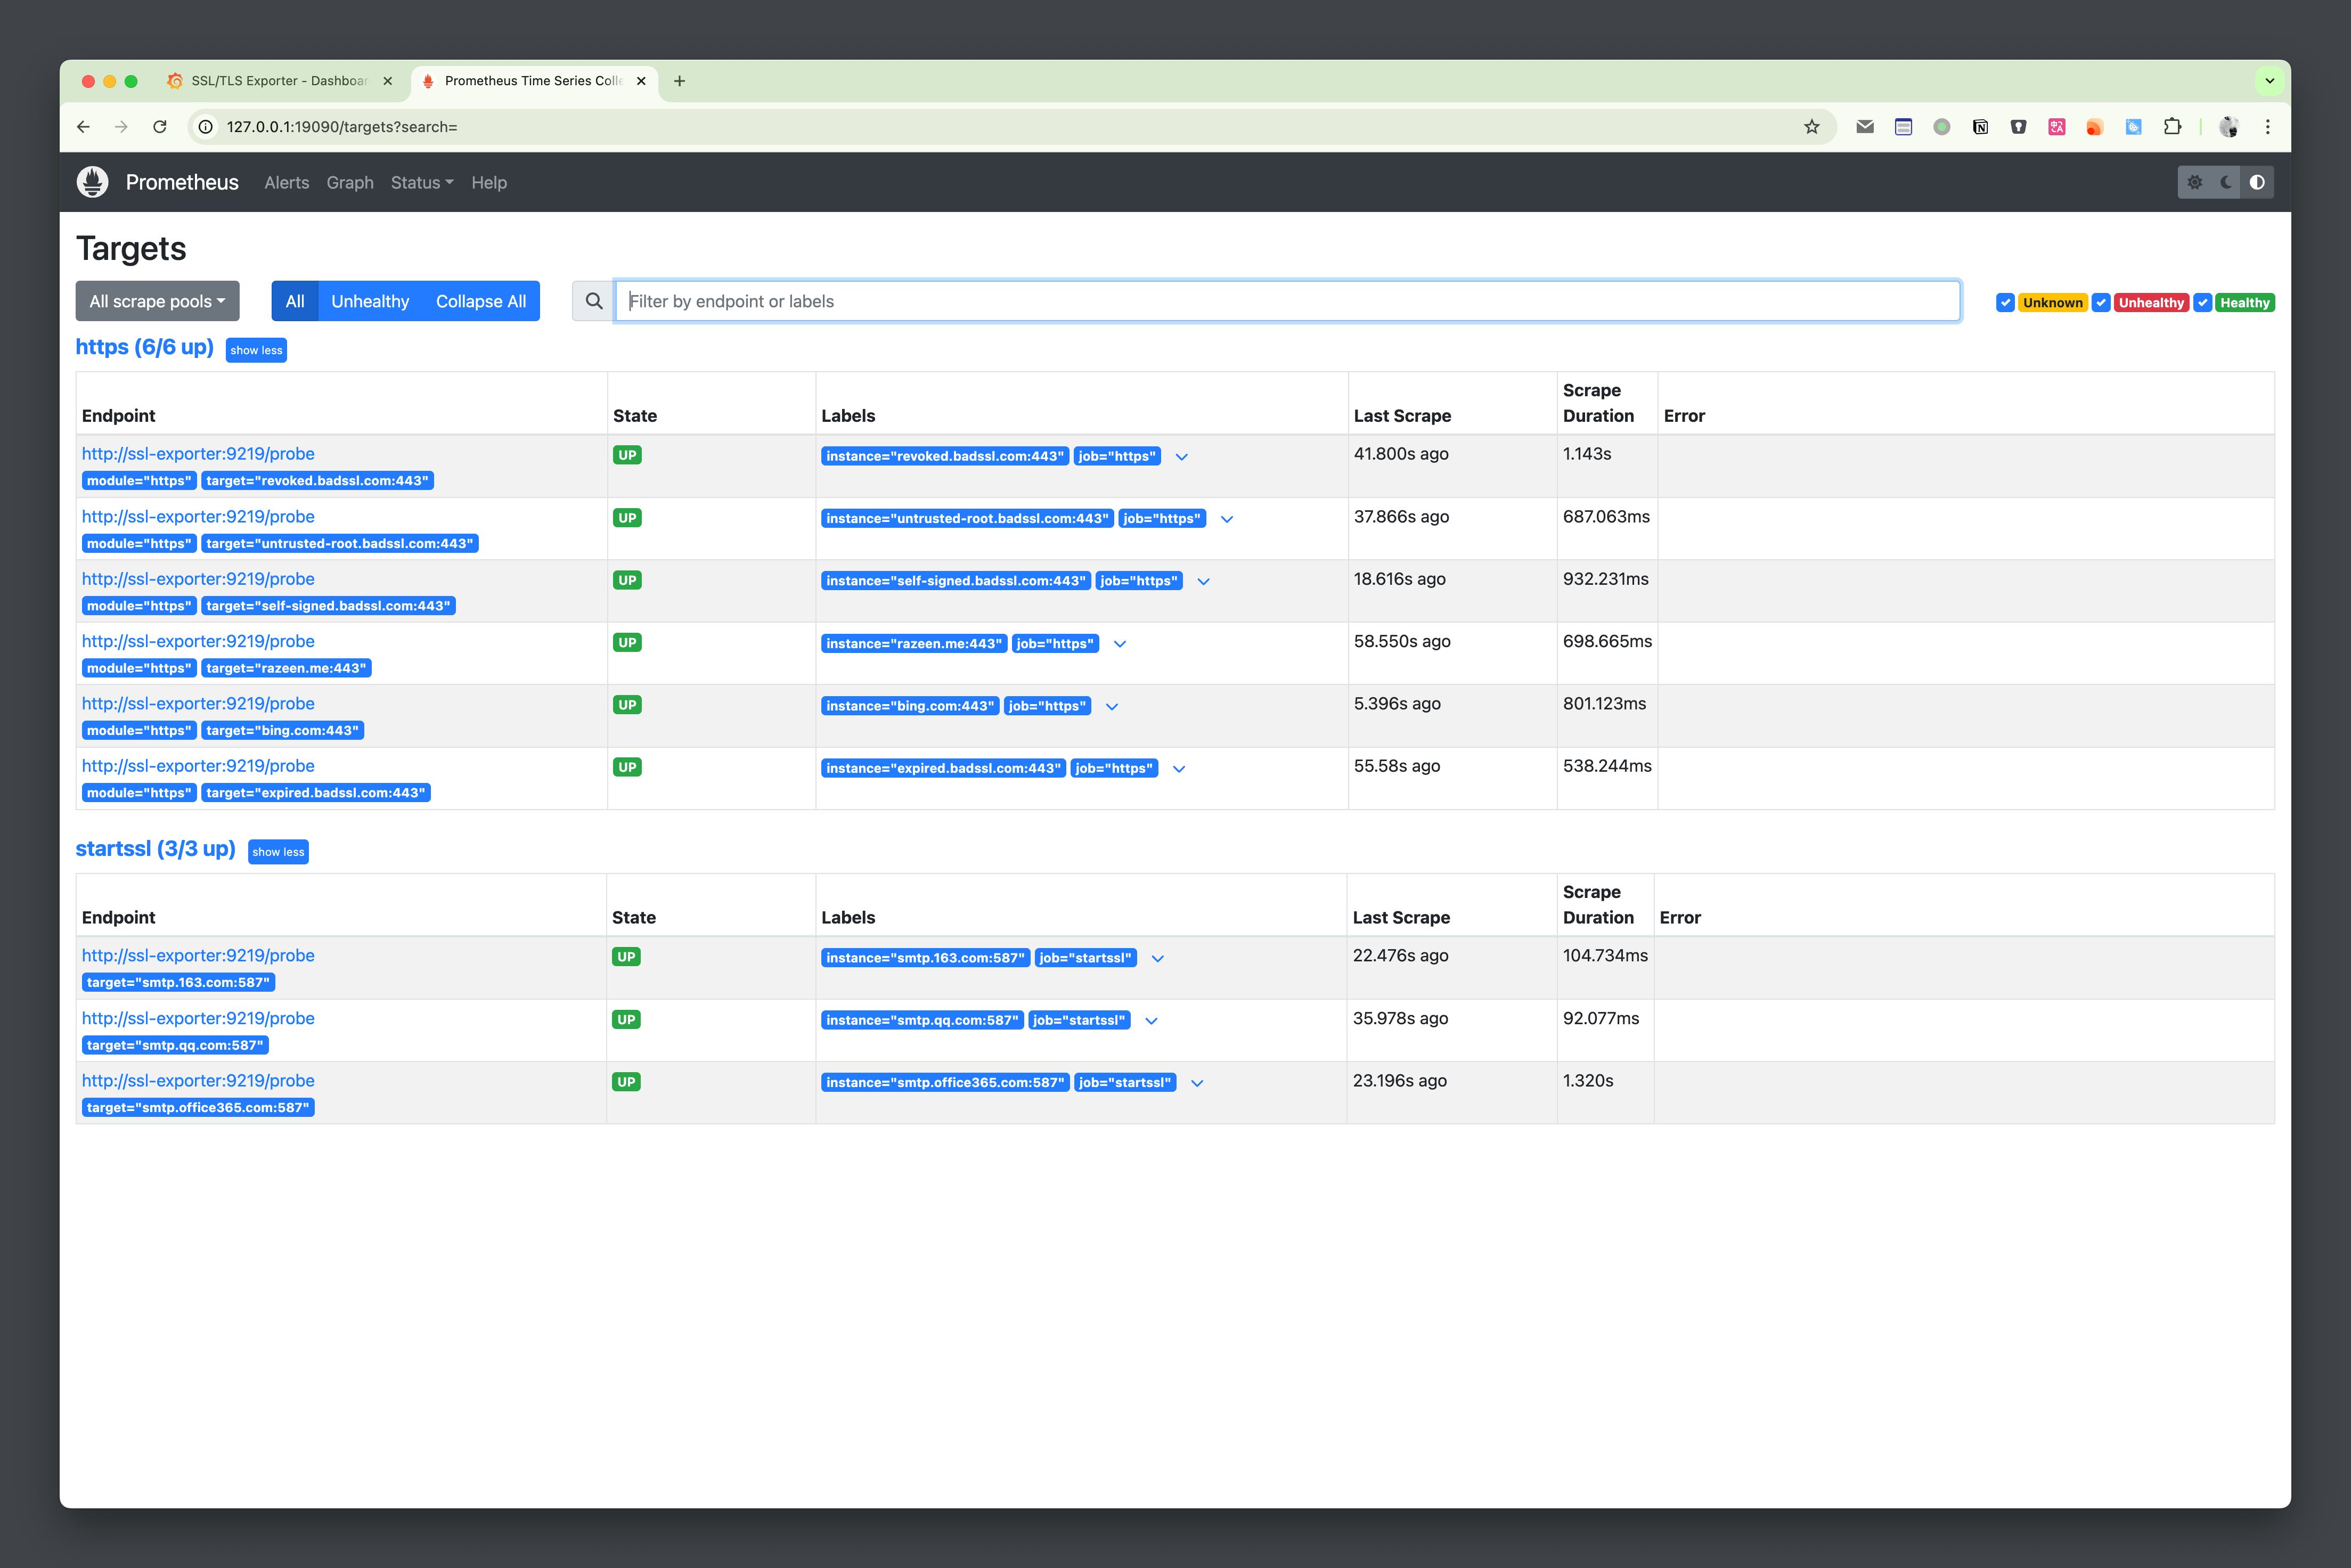Open the All scrape pools dropdown
Screen dimensions: 2351x1568
click(x=158, y=301)
